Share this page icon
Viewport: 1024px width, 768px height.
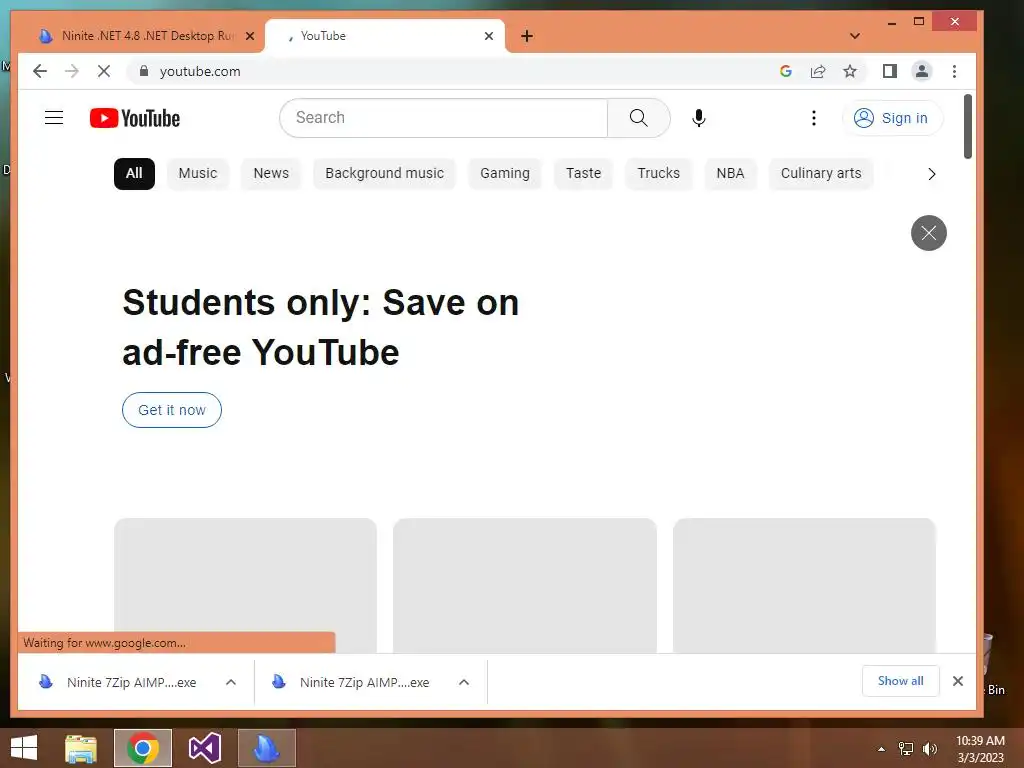coord(818,71)
